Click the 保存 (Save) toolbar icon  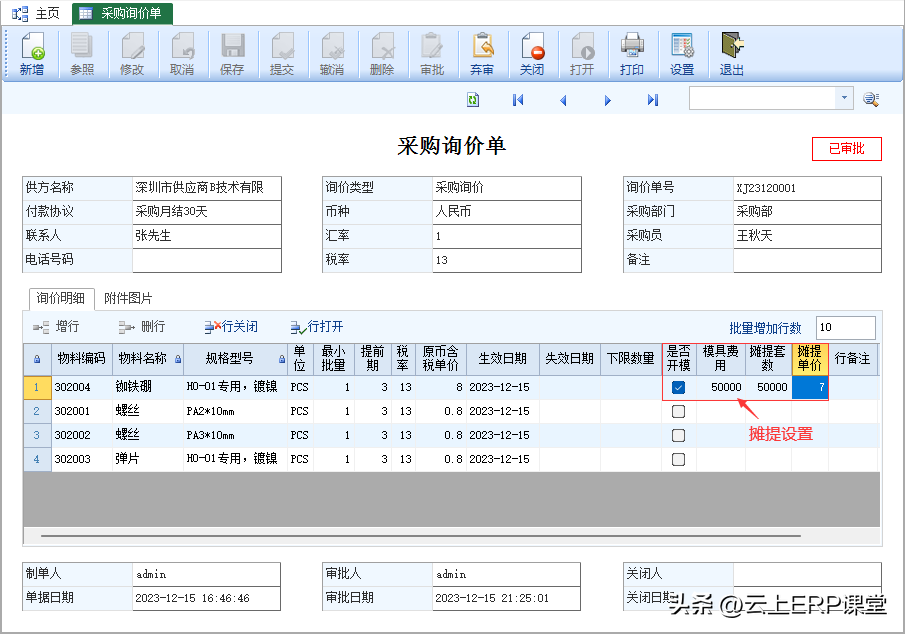tap(232, 54)
